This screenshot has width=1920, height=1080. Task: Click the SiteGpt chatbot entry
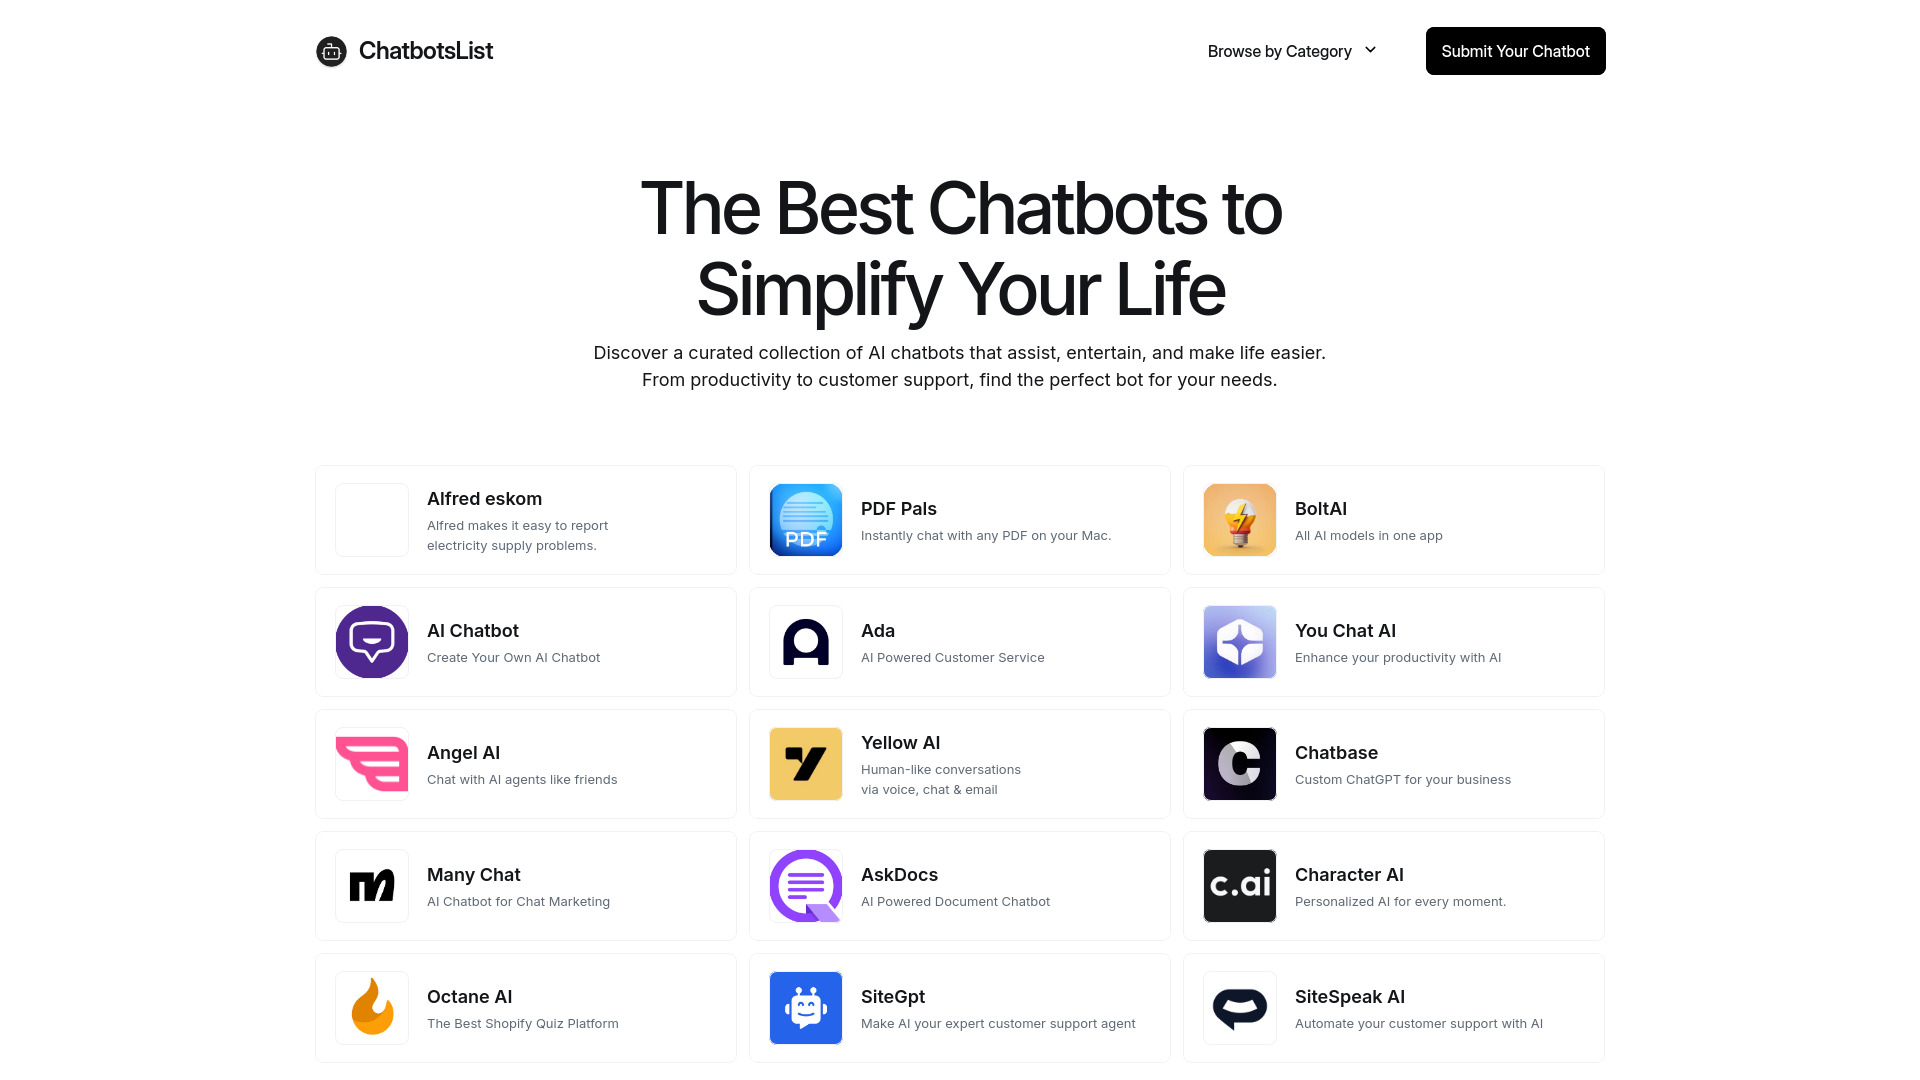click(x=959, y=1007)
